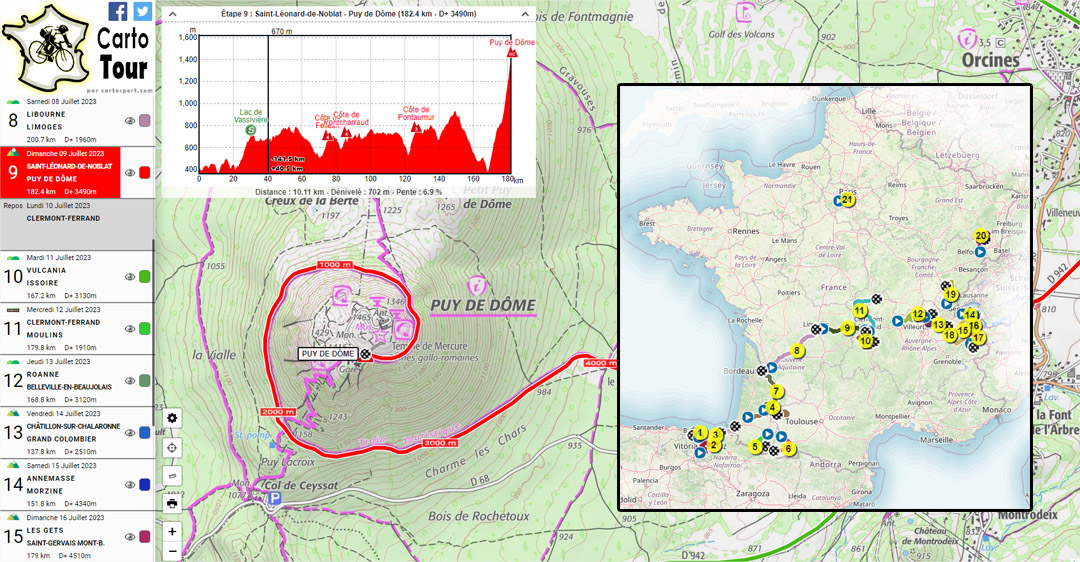The width and height of the screenshot is (1080, 562).
Task: Open the Facebook share icon
Action: tap(118, 11)
